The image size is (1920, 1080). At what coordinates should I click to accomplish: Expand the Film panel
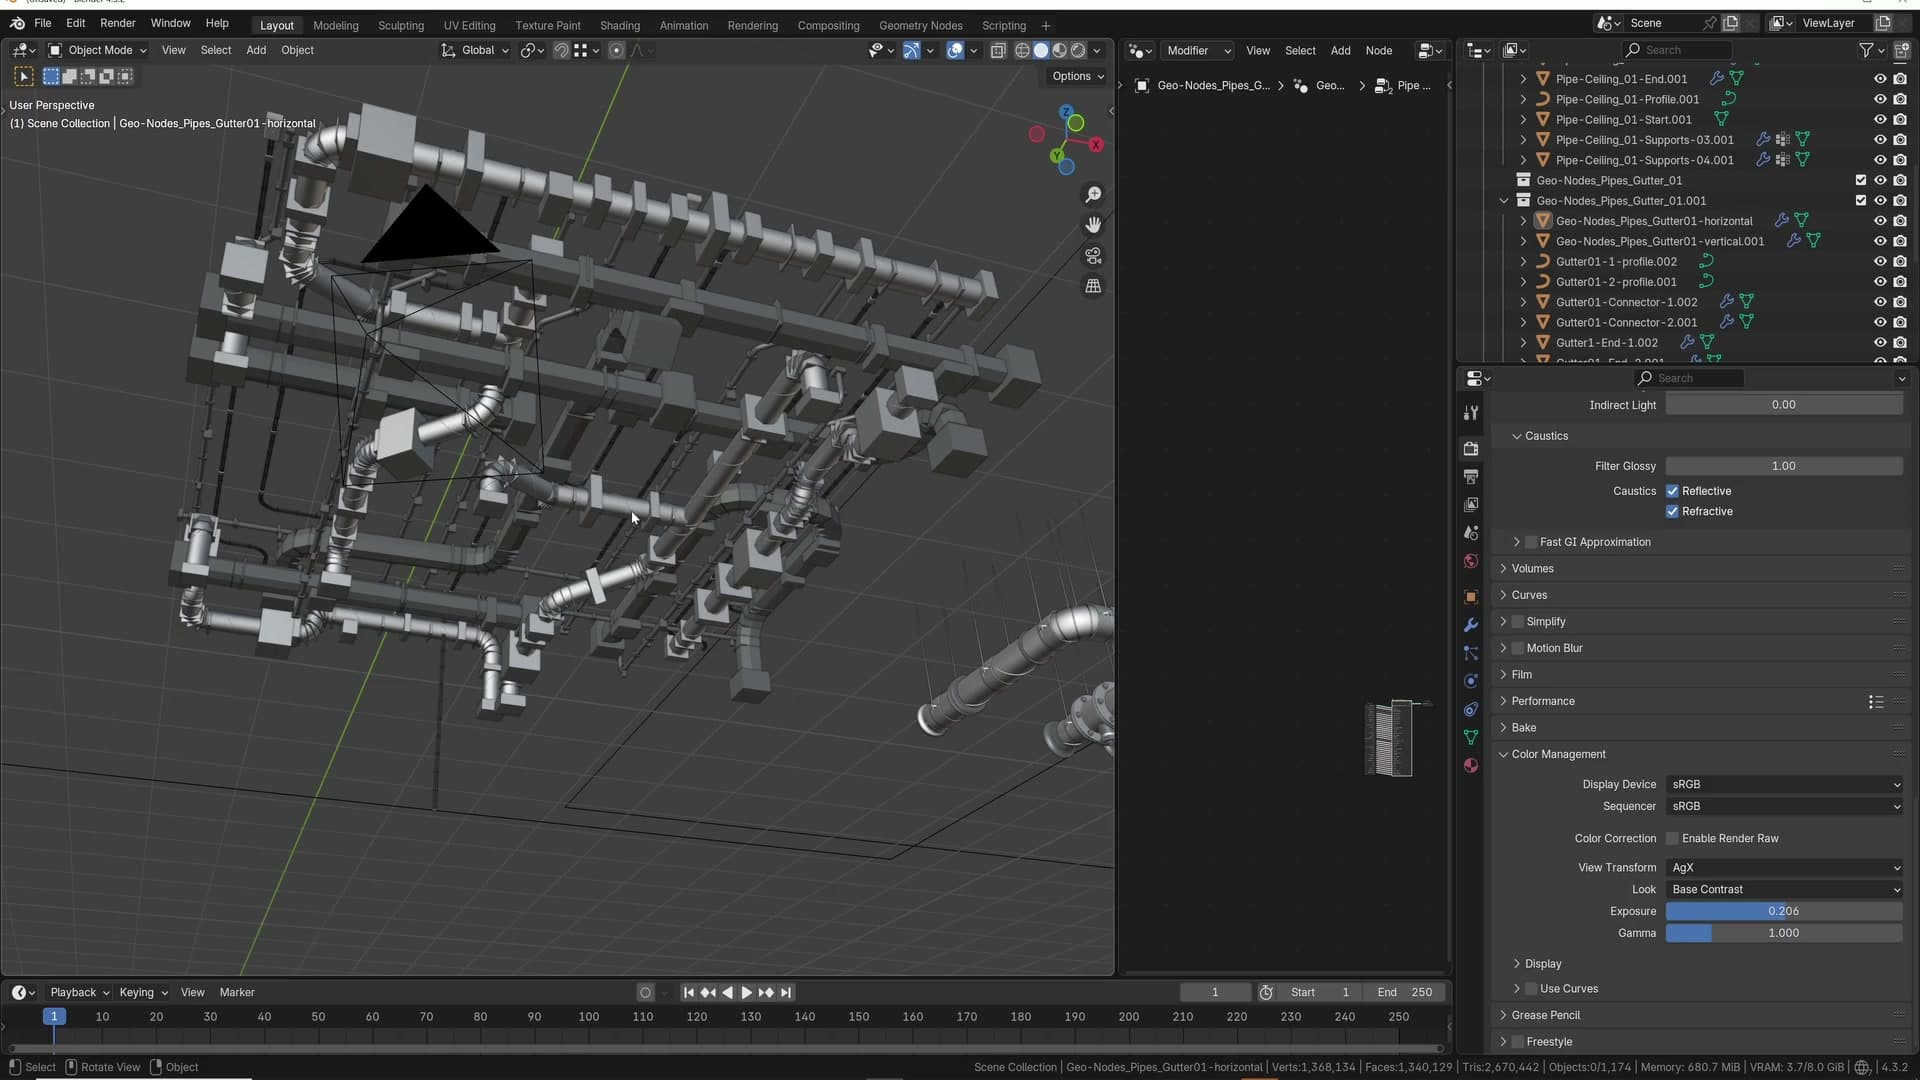tap(1503, 675)
